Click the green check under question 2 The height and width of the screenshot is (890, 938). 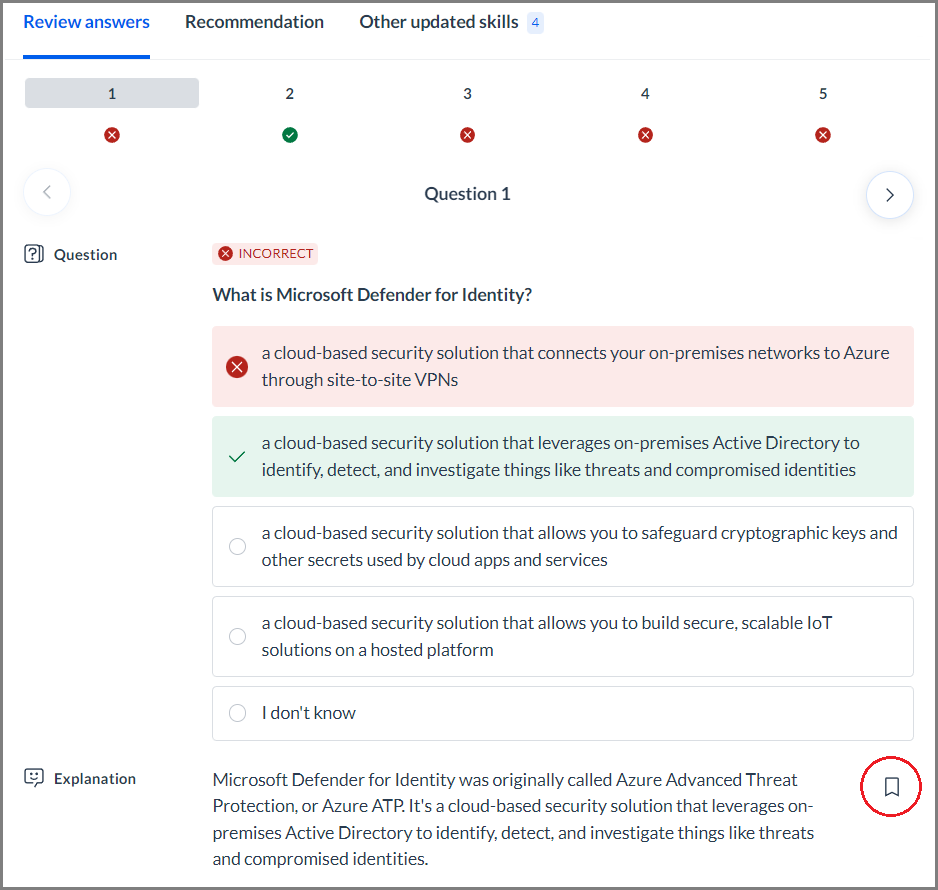coord(290,135)
